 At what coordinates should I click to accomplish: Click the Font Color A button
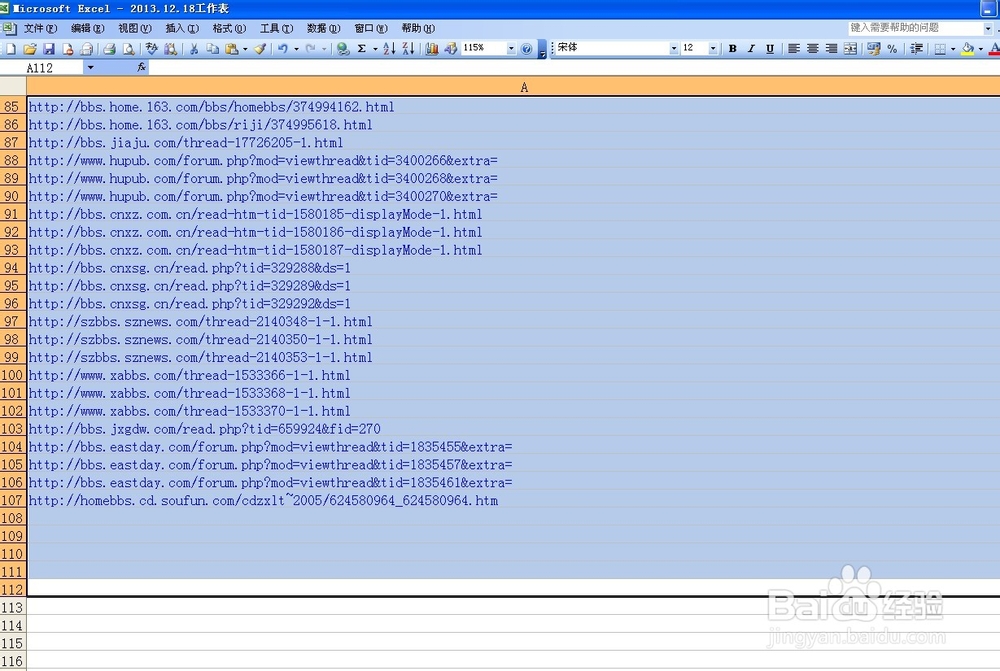point(994,48)
